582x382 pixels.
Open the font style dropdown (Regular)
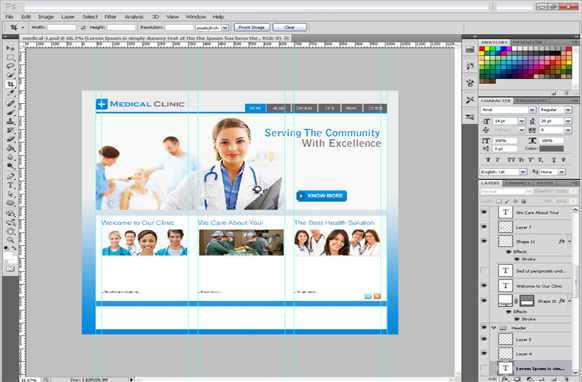point(568,110)
